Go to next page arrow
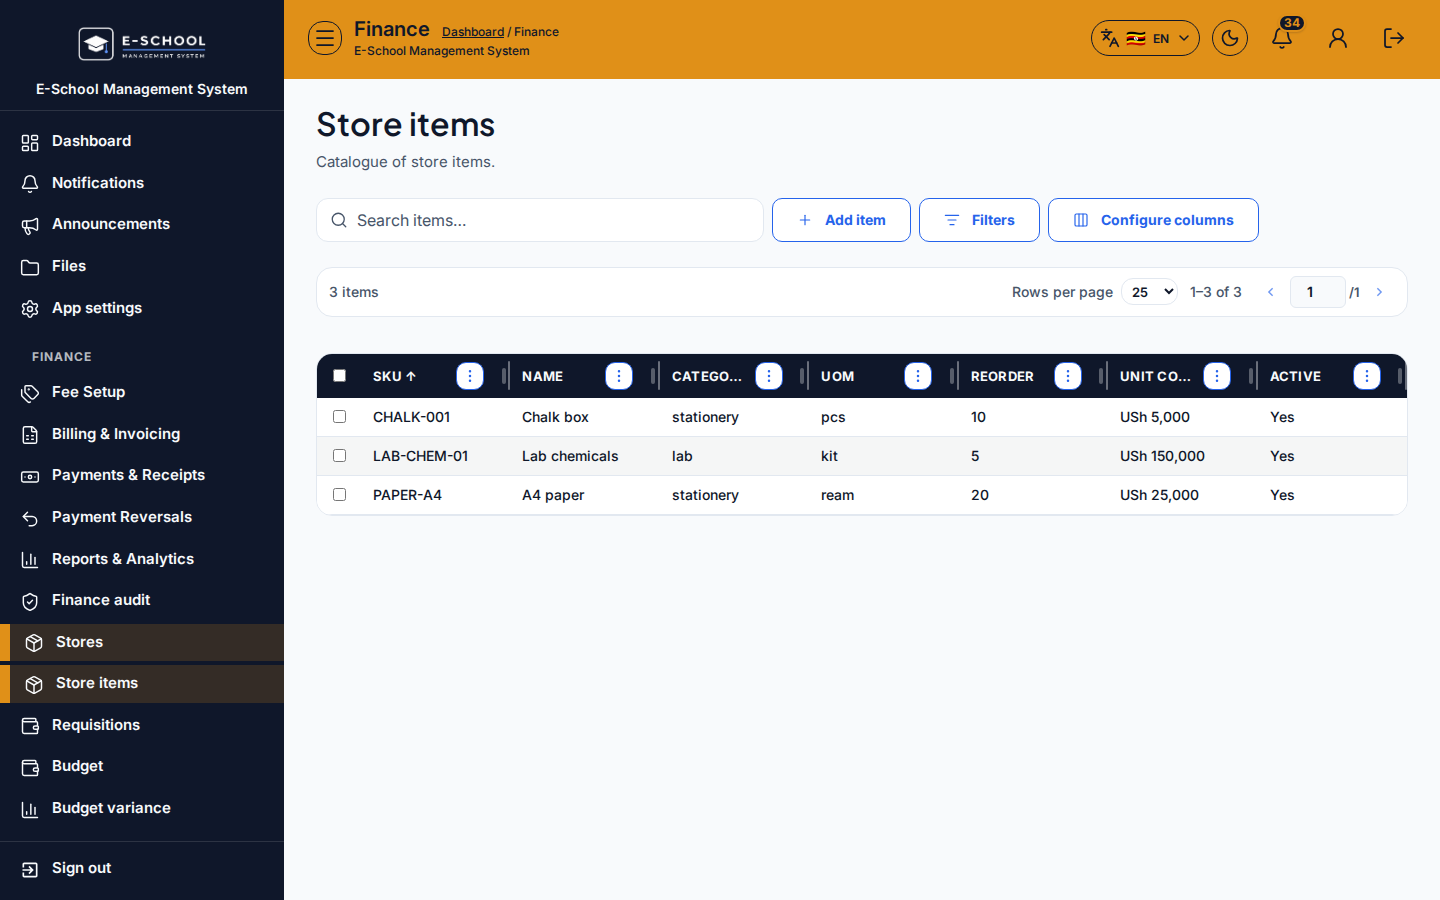Viewport: 1440px width, 900px height. point(1380,292)
